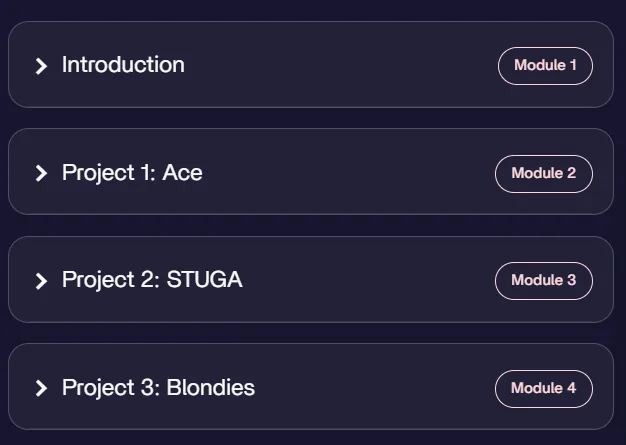Select the Module 3 pill label
Image resolution: width=626 pixels, height=445 pixels.
coord(544,281)
